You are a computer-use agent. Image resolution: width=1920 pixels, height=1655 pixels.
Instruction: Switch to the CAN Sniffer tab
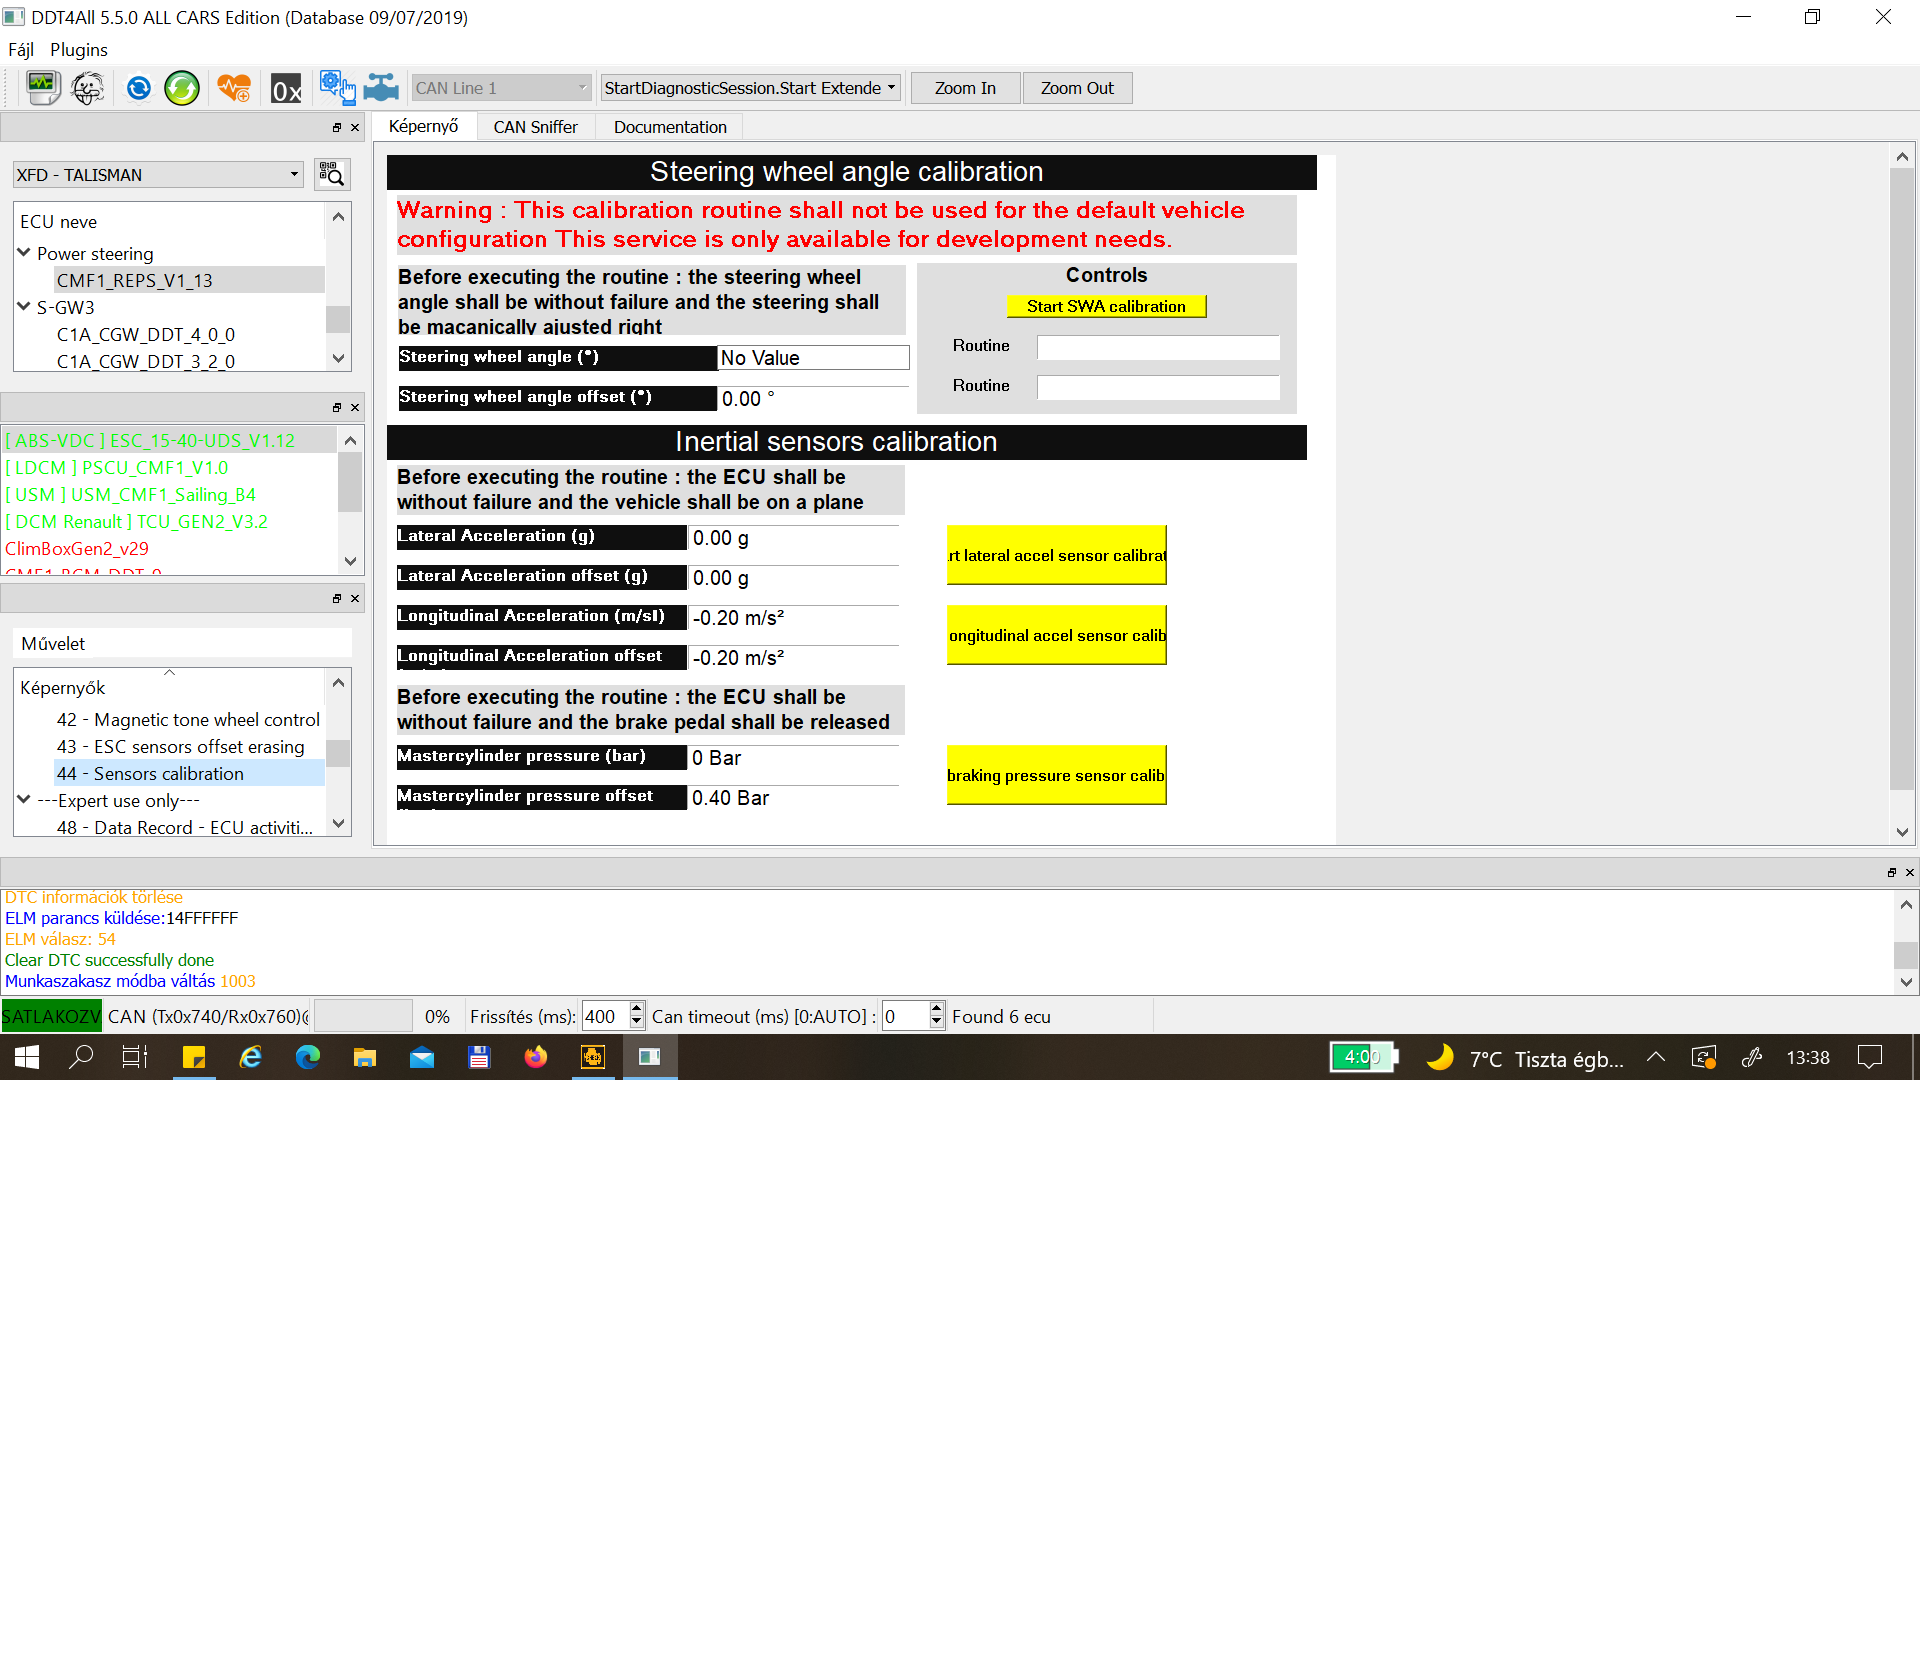coord(535,126)
